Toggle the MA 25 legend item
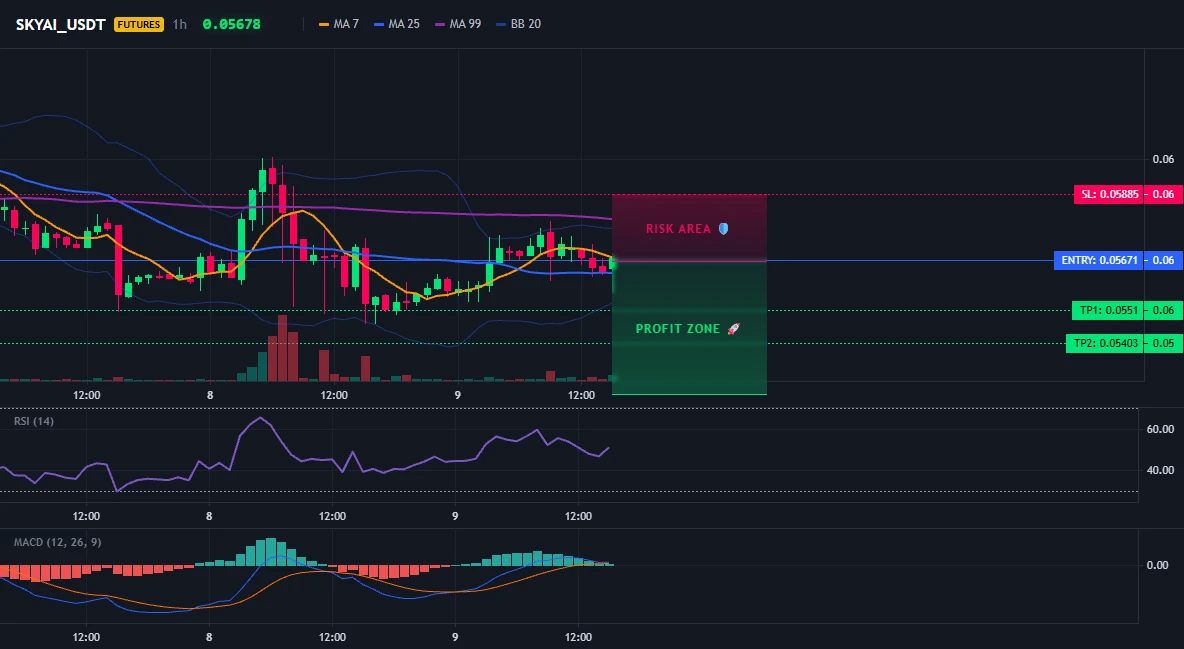1184x649 pixels. [397, 24]
